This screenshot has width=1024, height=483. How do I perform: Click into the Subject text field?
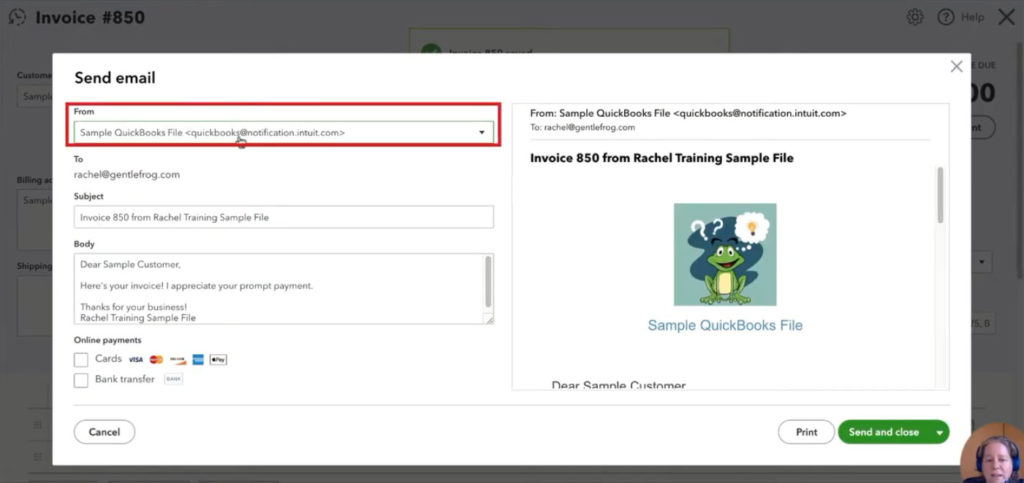[284, 217]
